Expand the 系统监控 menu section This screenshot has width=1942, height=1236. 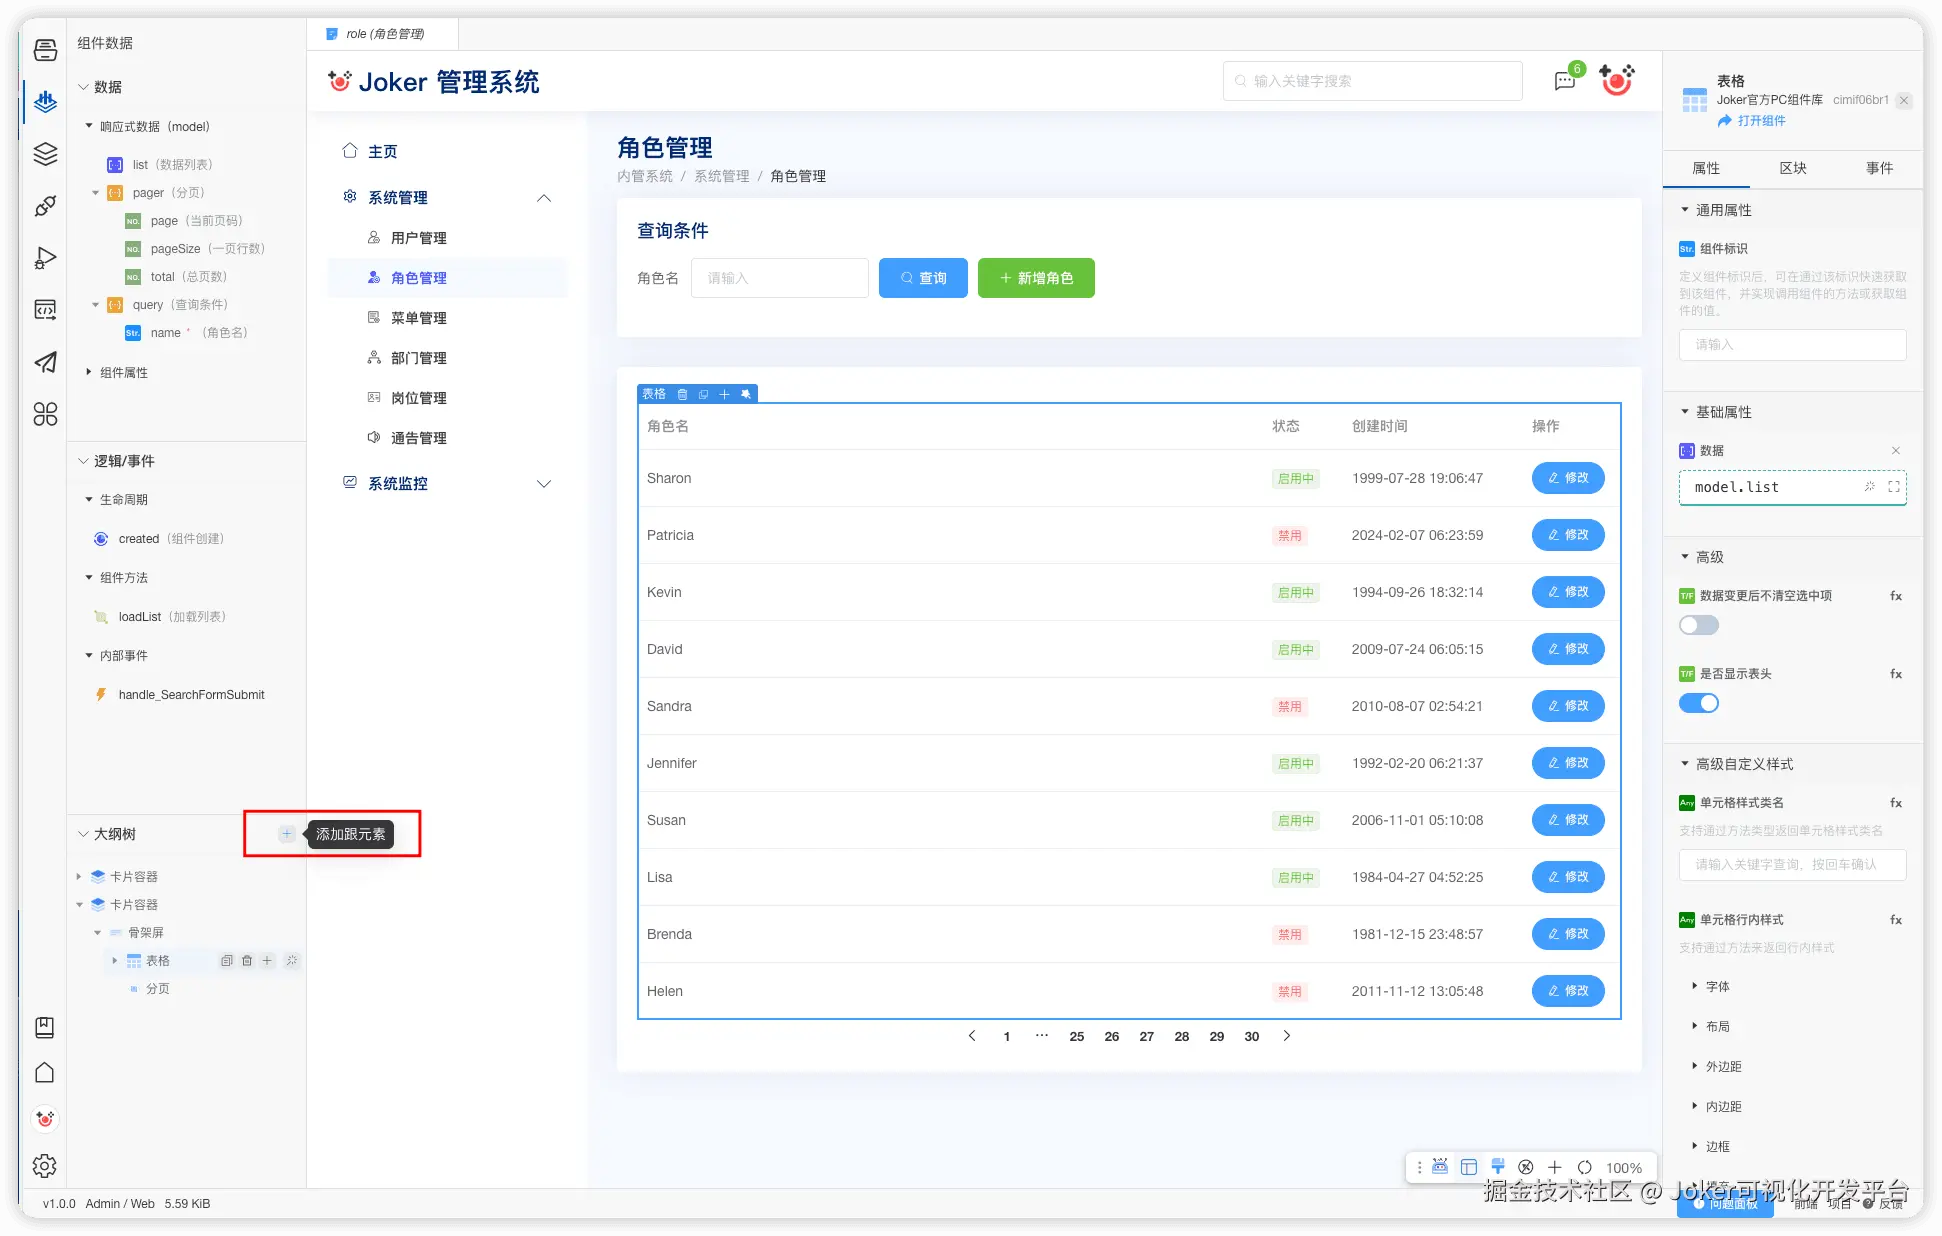coord(544,484)
